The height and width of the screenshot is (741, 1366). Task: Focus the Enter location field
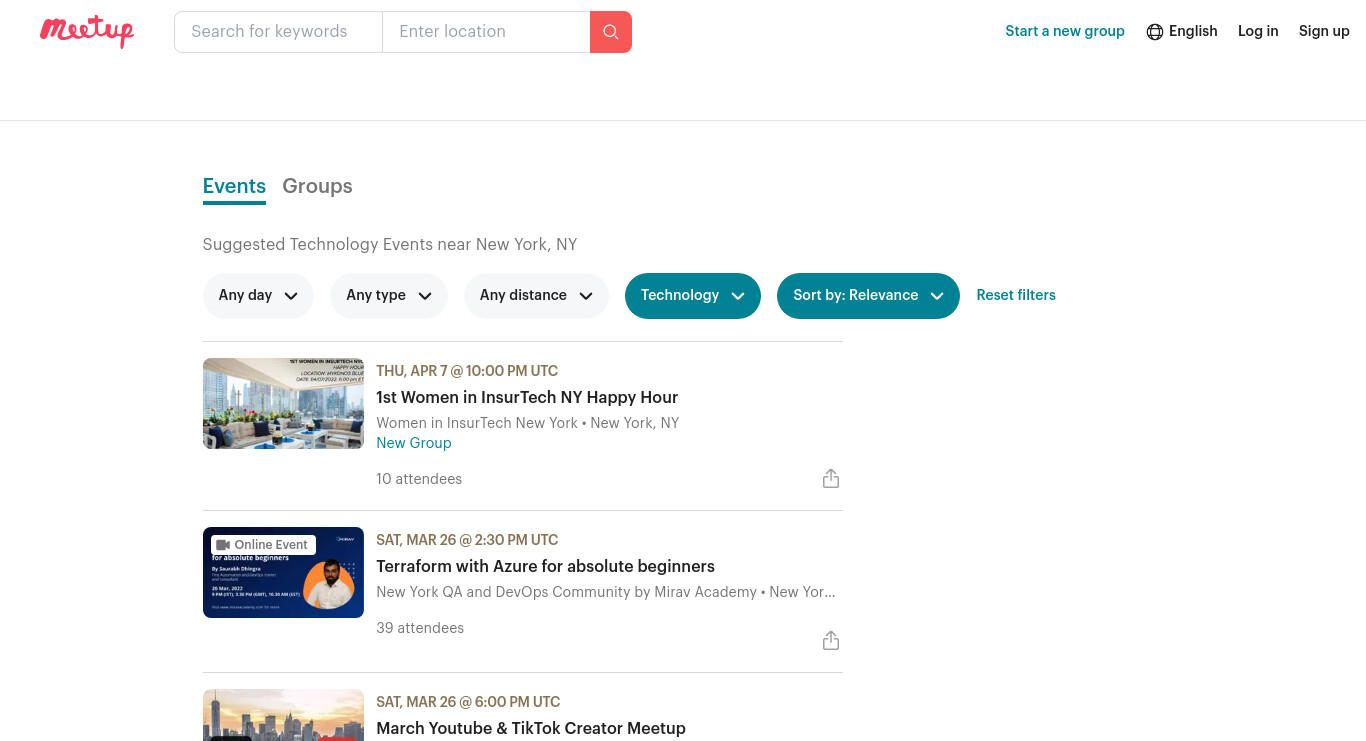pos(486,32)
